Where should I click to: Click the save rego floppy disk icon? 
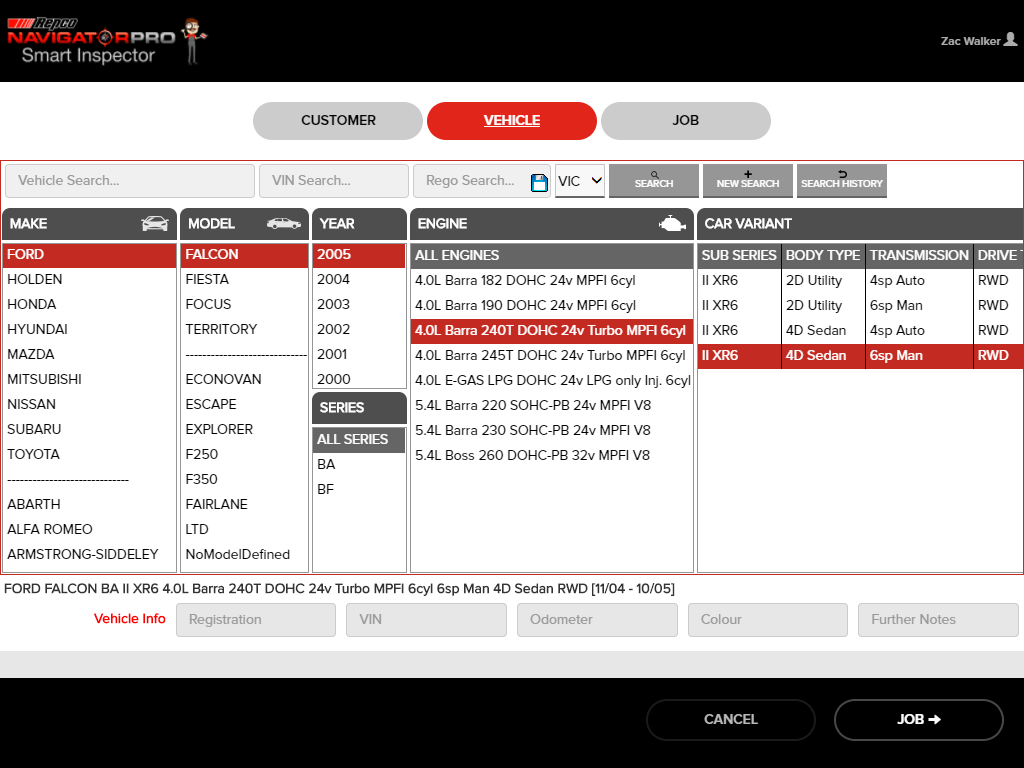point(539,182)
